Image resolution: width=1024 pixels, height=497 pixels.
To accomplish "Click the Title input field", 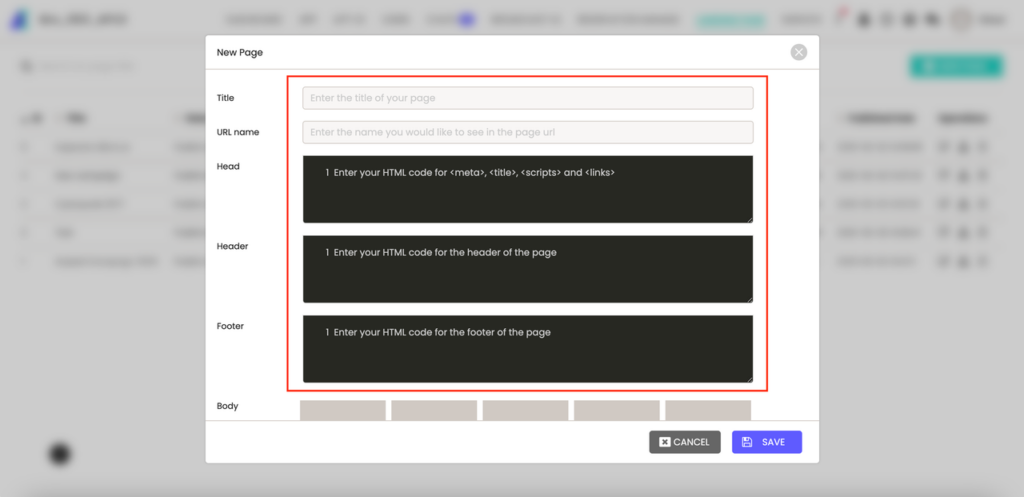I will point(527,98).
